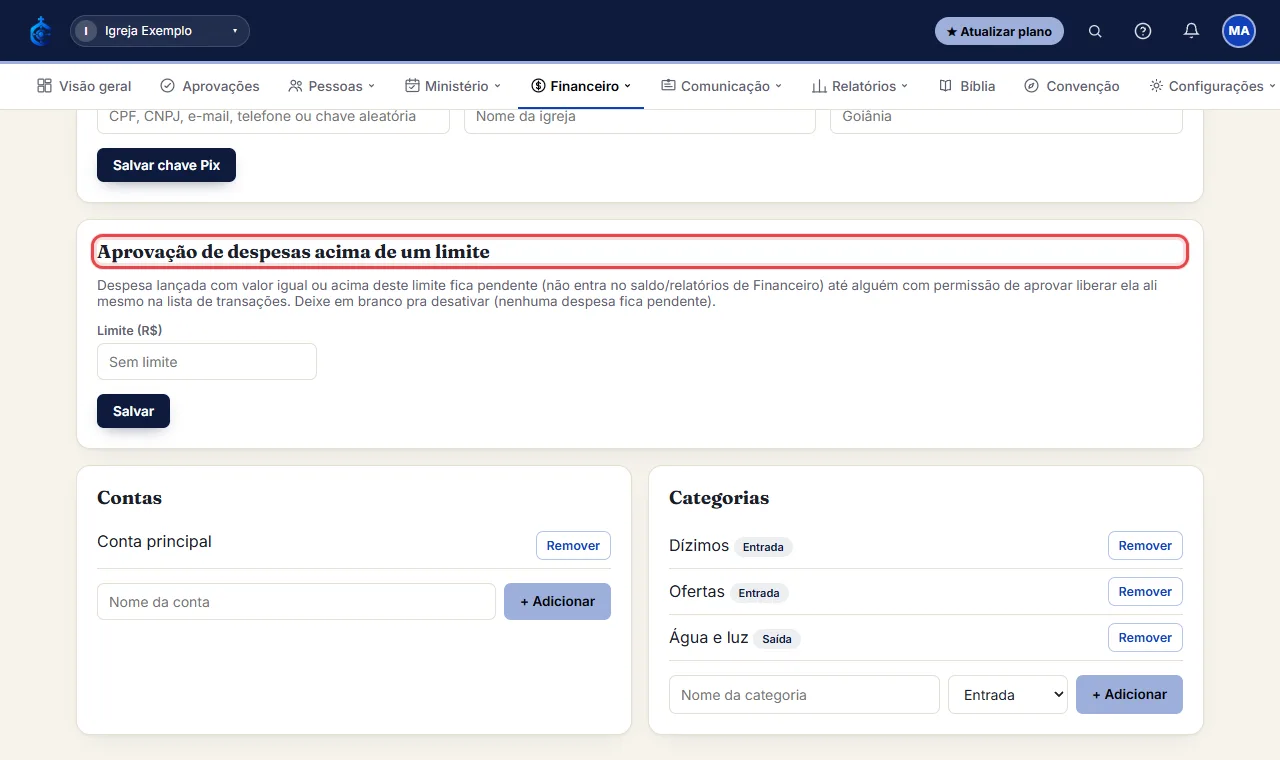Go to the Visão geral tab

click(84, 86)
